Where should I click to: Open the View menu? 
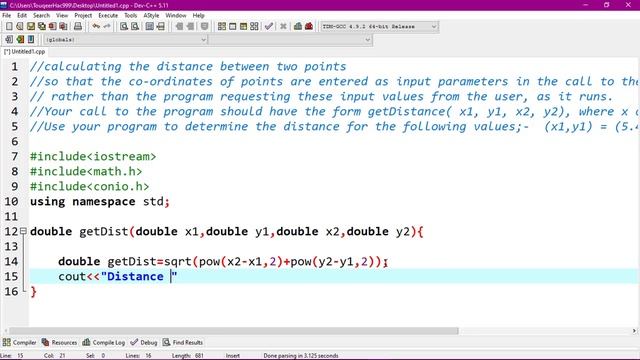tap(62, 16)
